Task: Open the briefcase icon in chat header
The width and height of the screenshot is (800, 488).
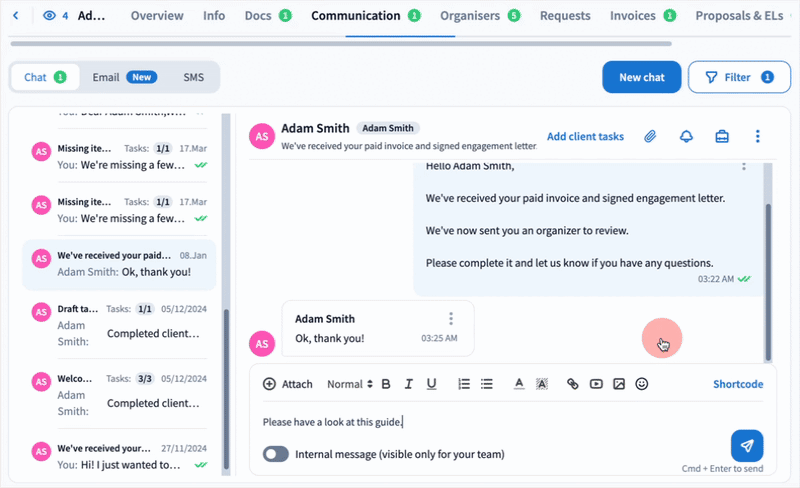Action: click(721, 137)
